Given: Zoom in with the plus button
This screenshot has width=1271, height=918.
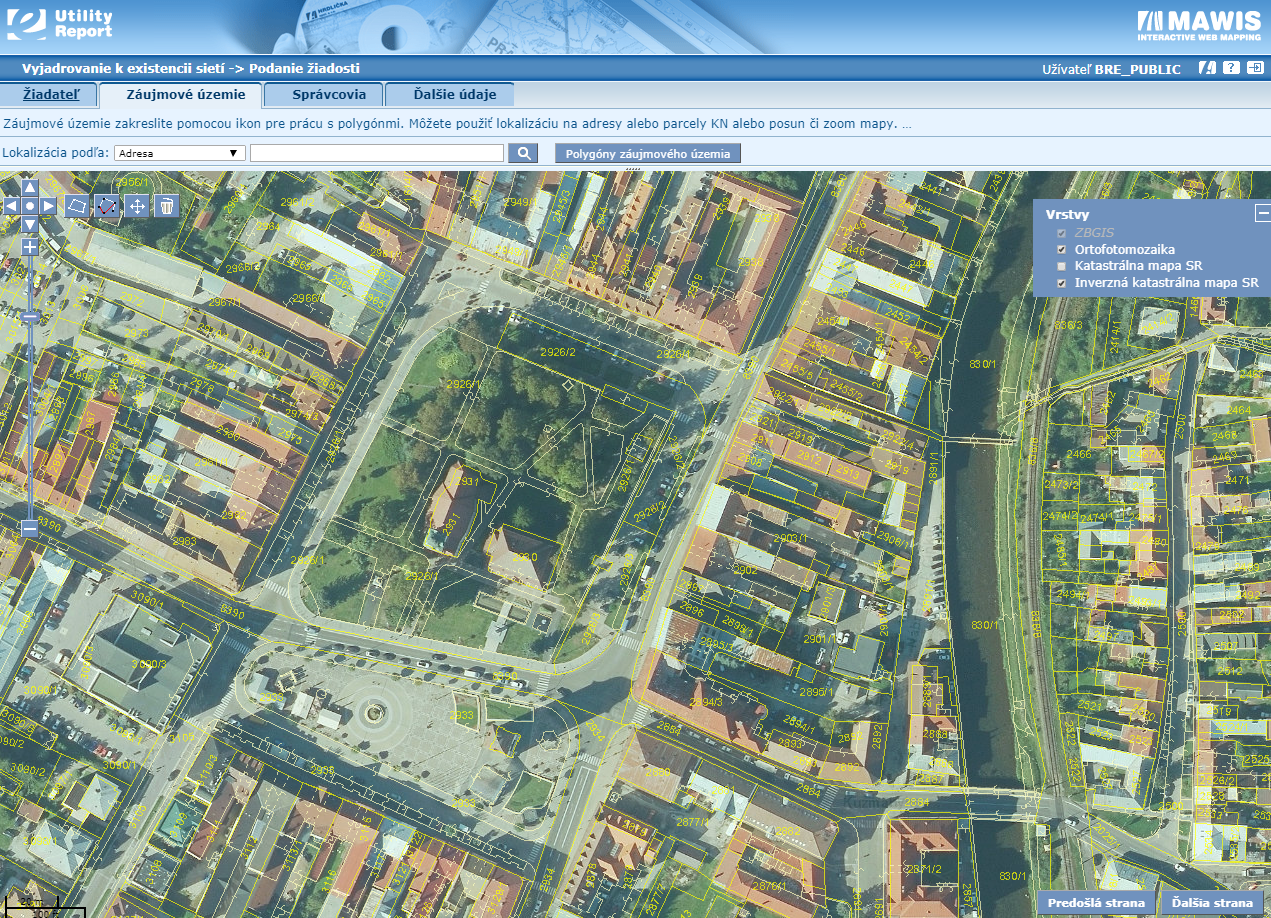Looking at the screenshot, I should pyautogui.click(x=30, y=246).
